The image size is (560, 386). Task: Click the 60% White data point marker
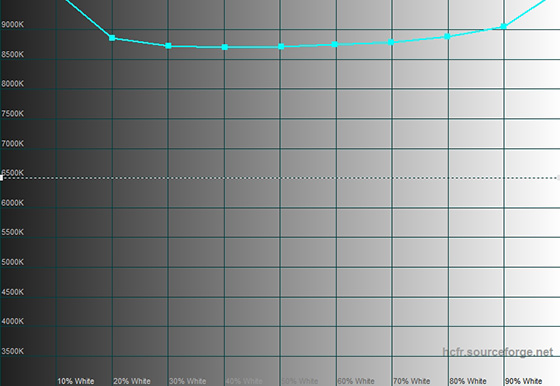click(x=335, y=44)
